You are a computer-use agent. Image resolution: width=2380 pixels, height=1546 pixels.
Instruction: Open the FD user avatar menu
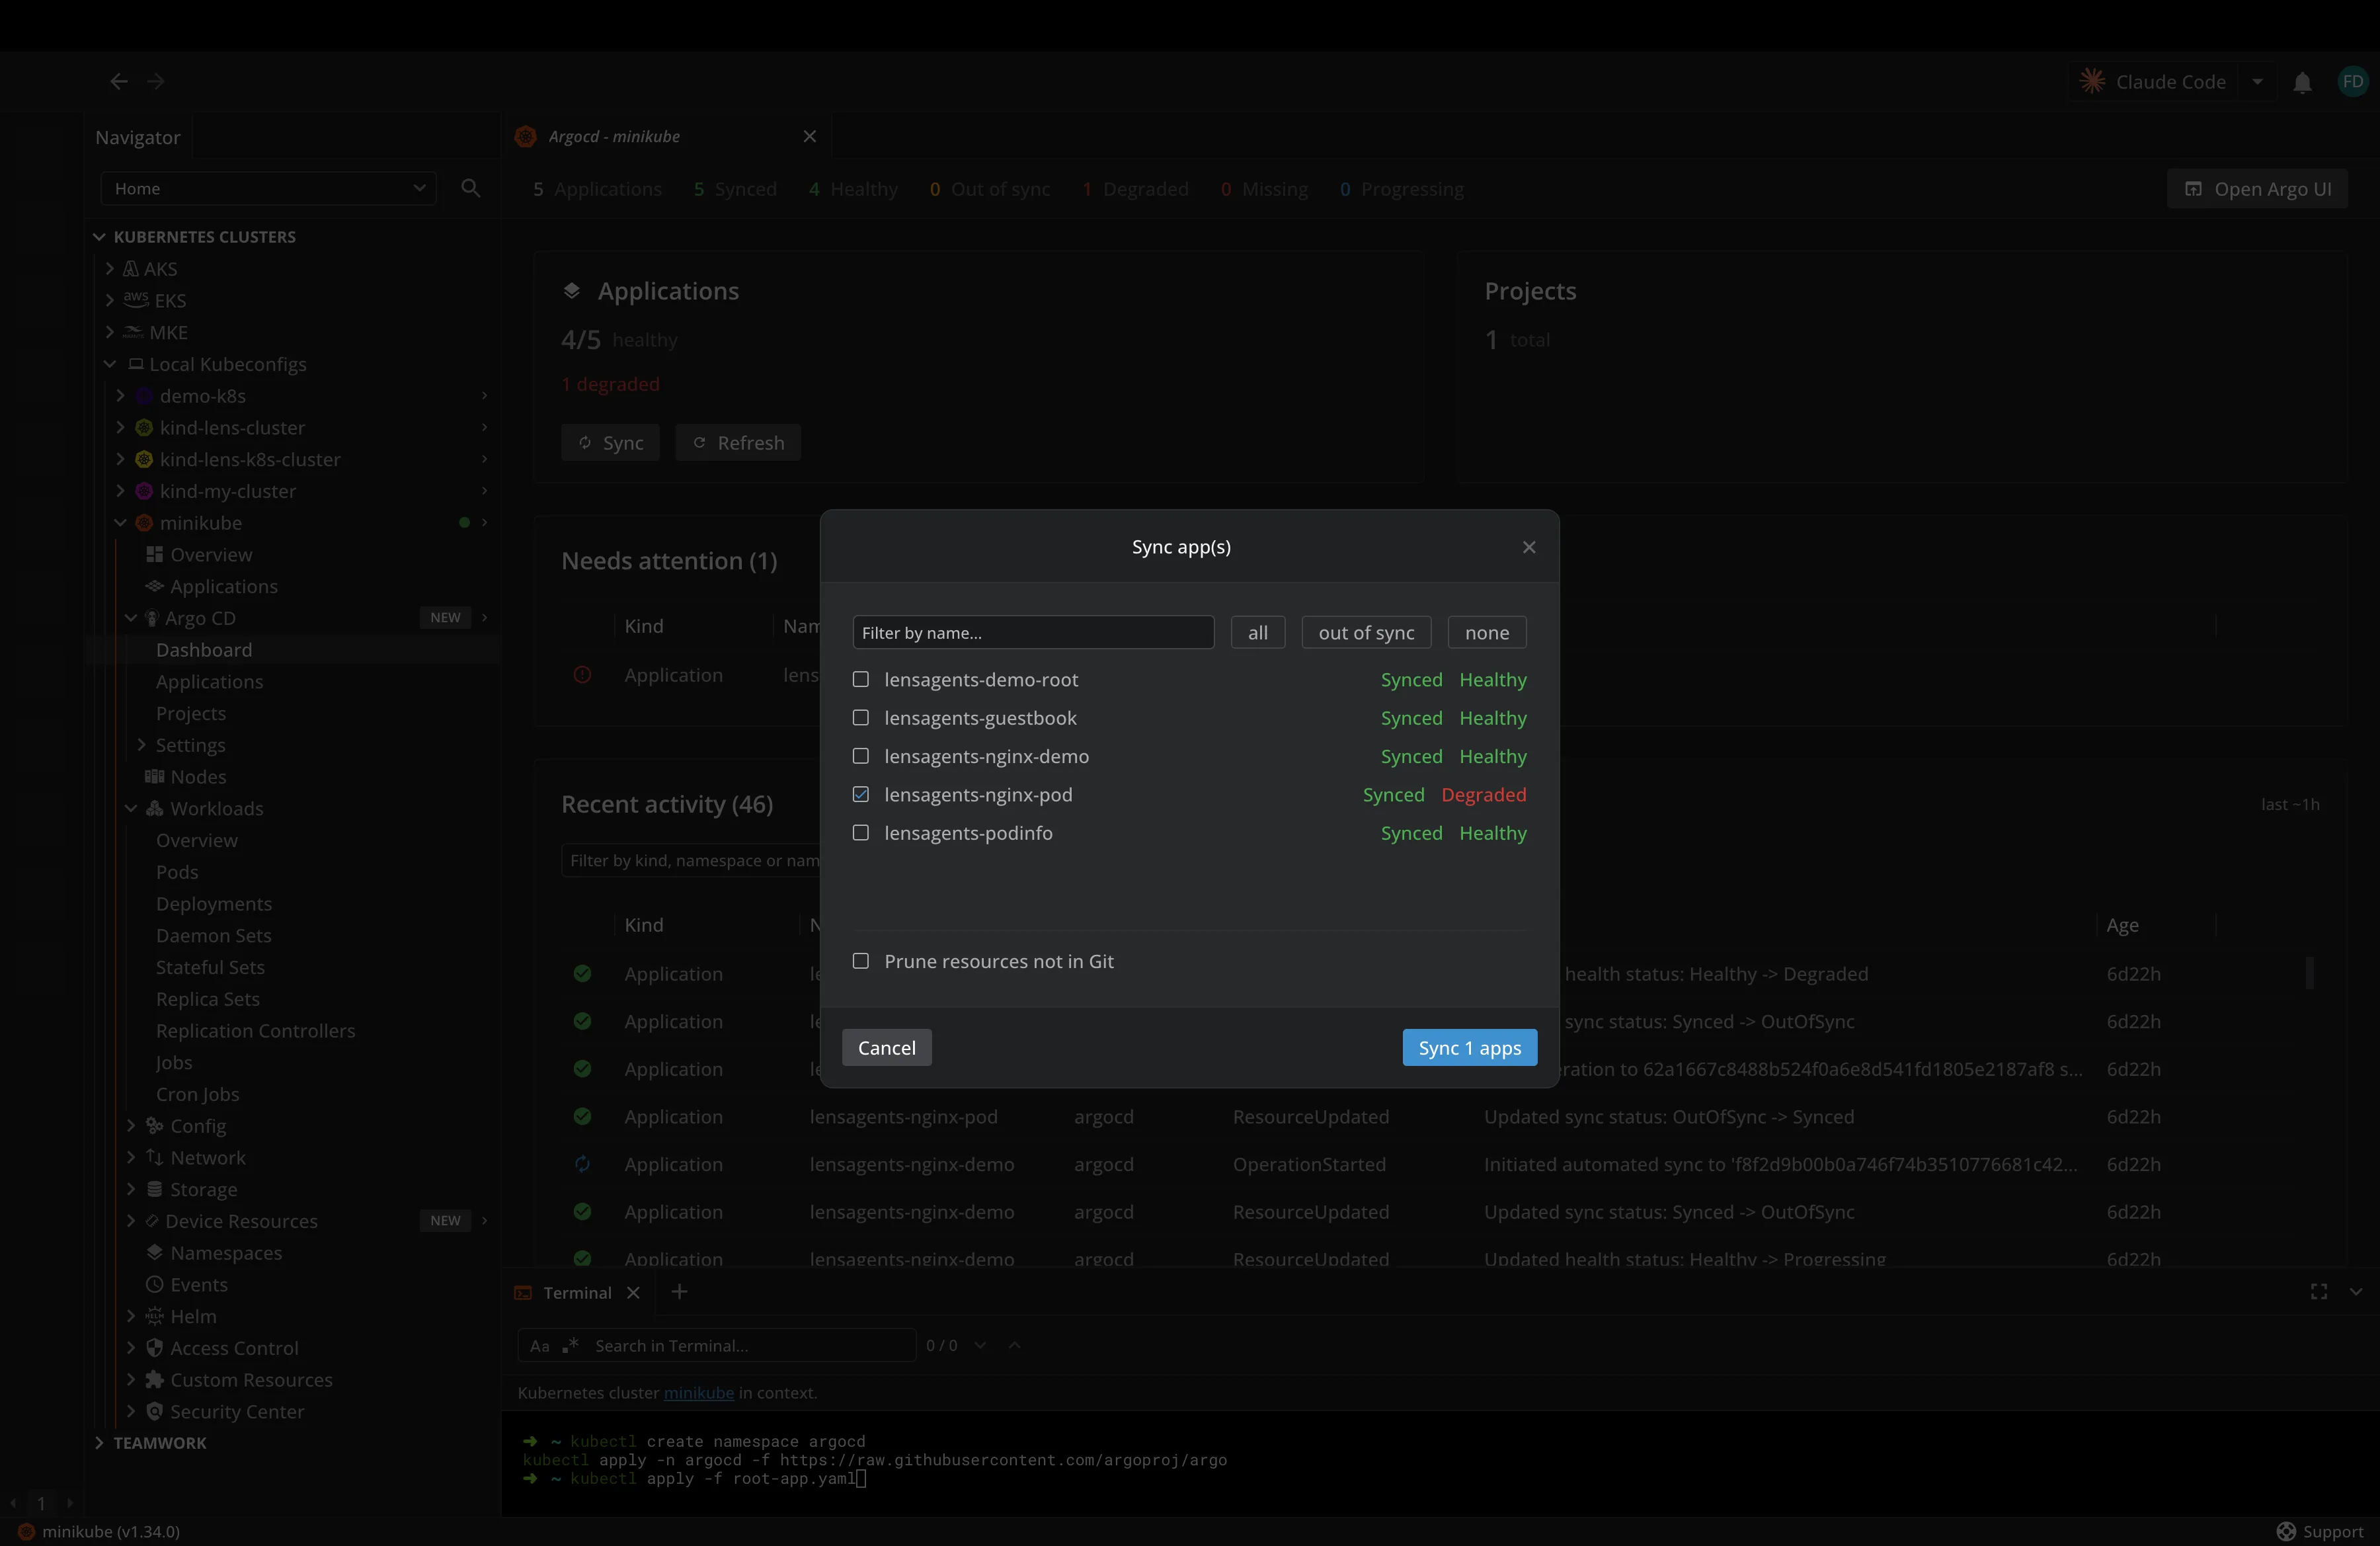tap(2352, 81)
